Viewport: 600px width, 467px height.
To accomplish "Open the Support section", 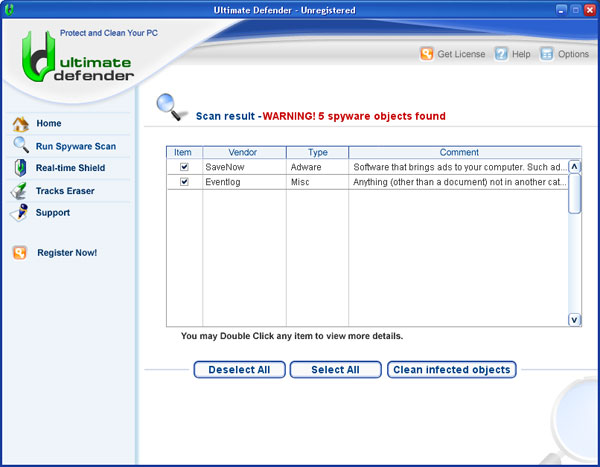I will pos(53,212).
